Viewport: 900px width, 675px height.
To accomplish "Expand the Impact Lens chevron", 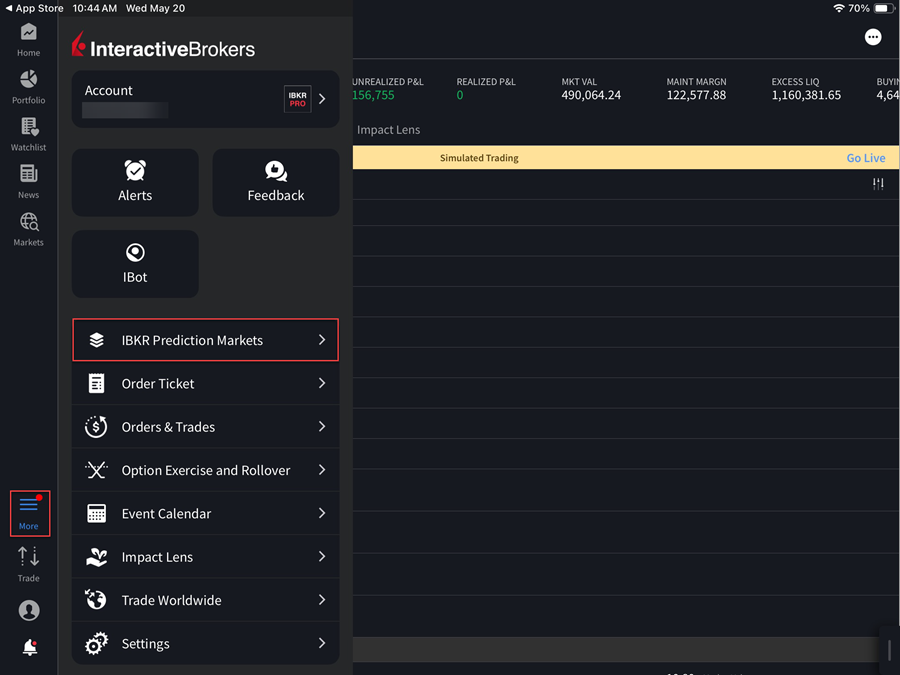I will [x=322, y=557].
